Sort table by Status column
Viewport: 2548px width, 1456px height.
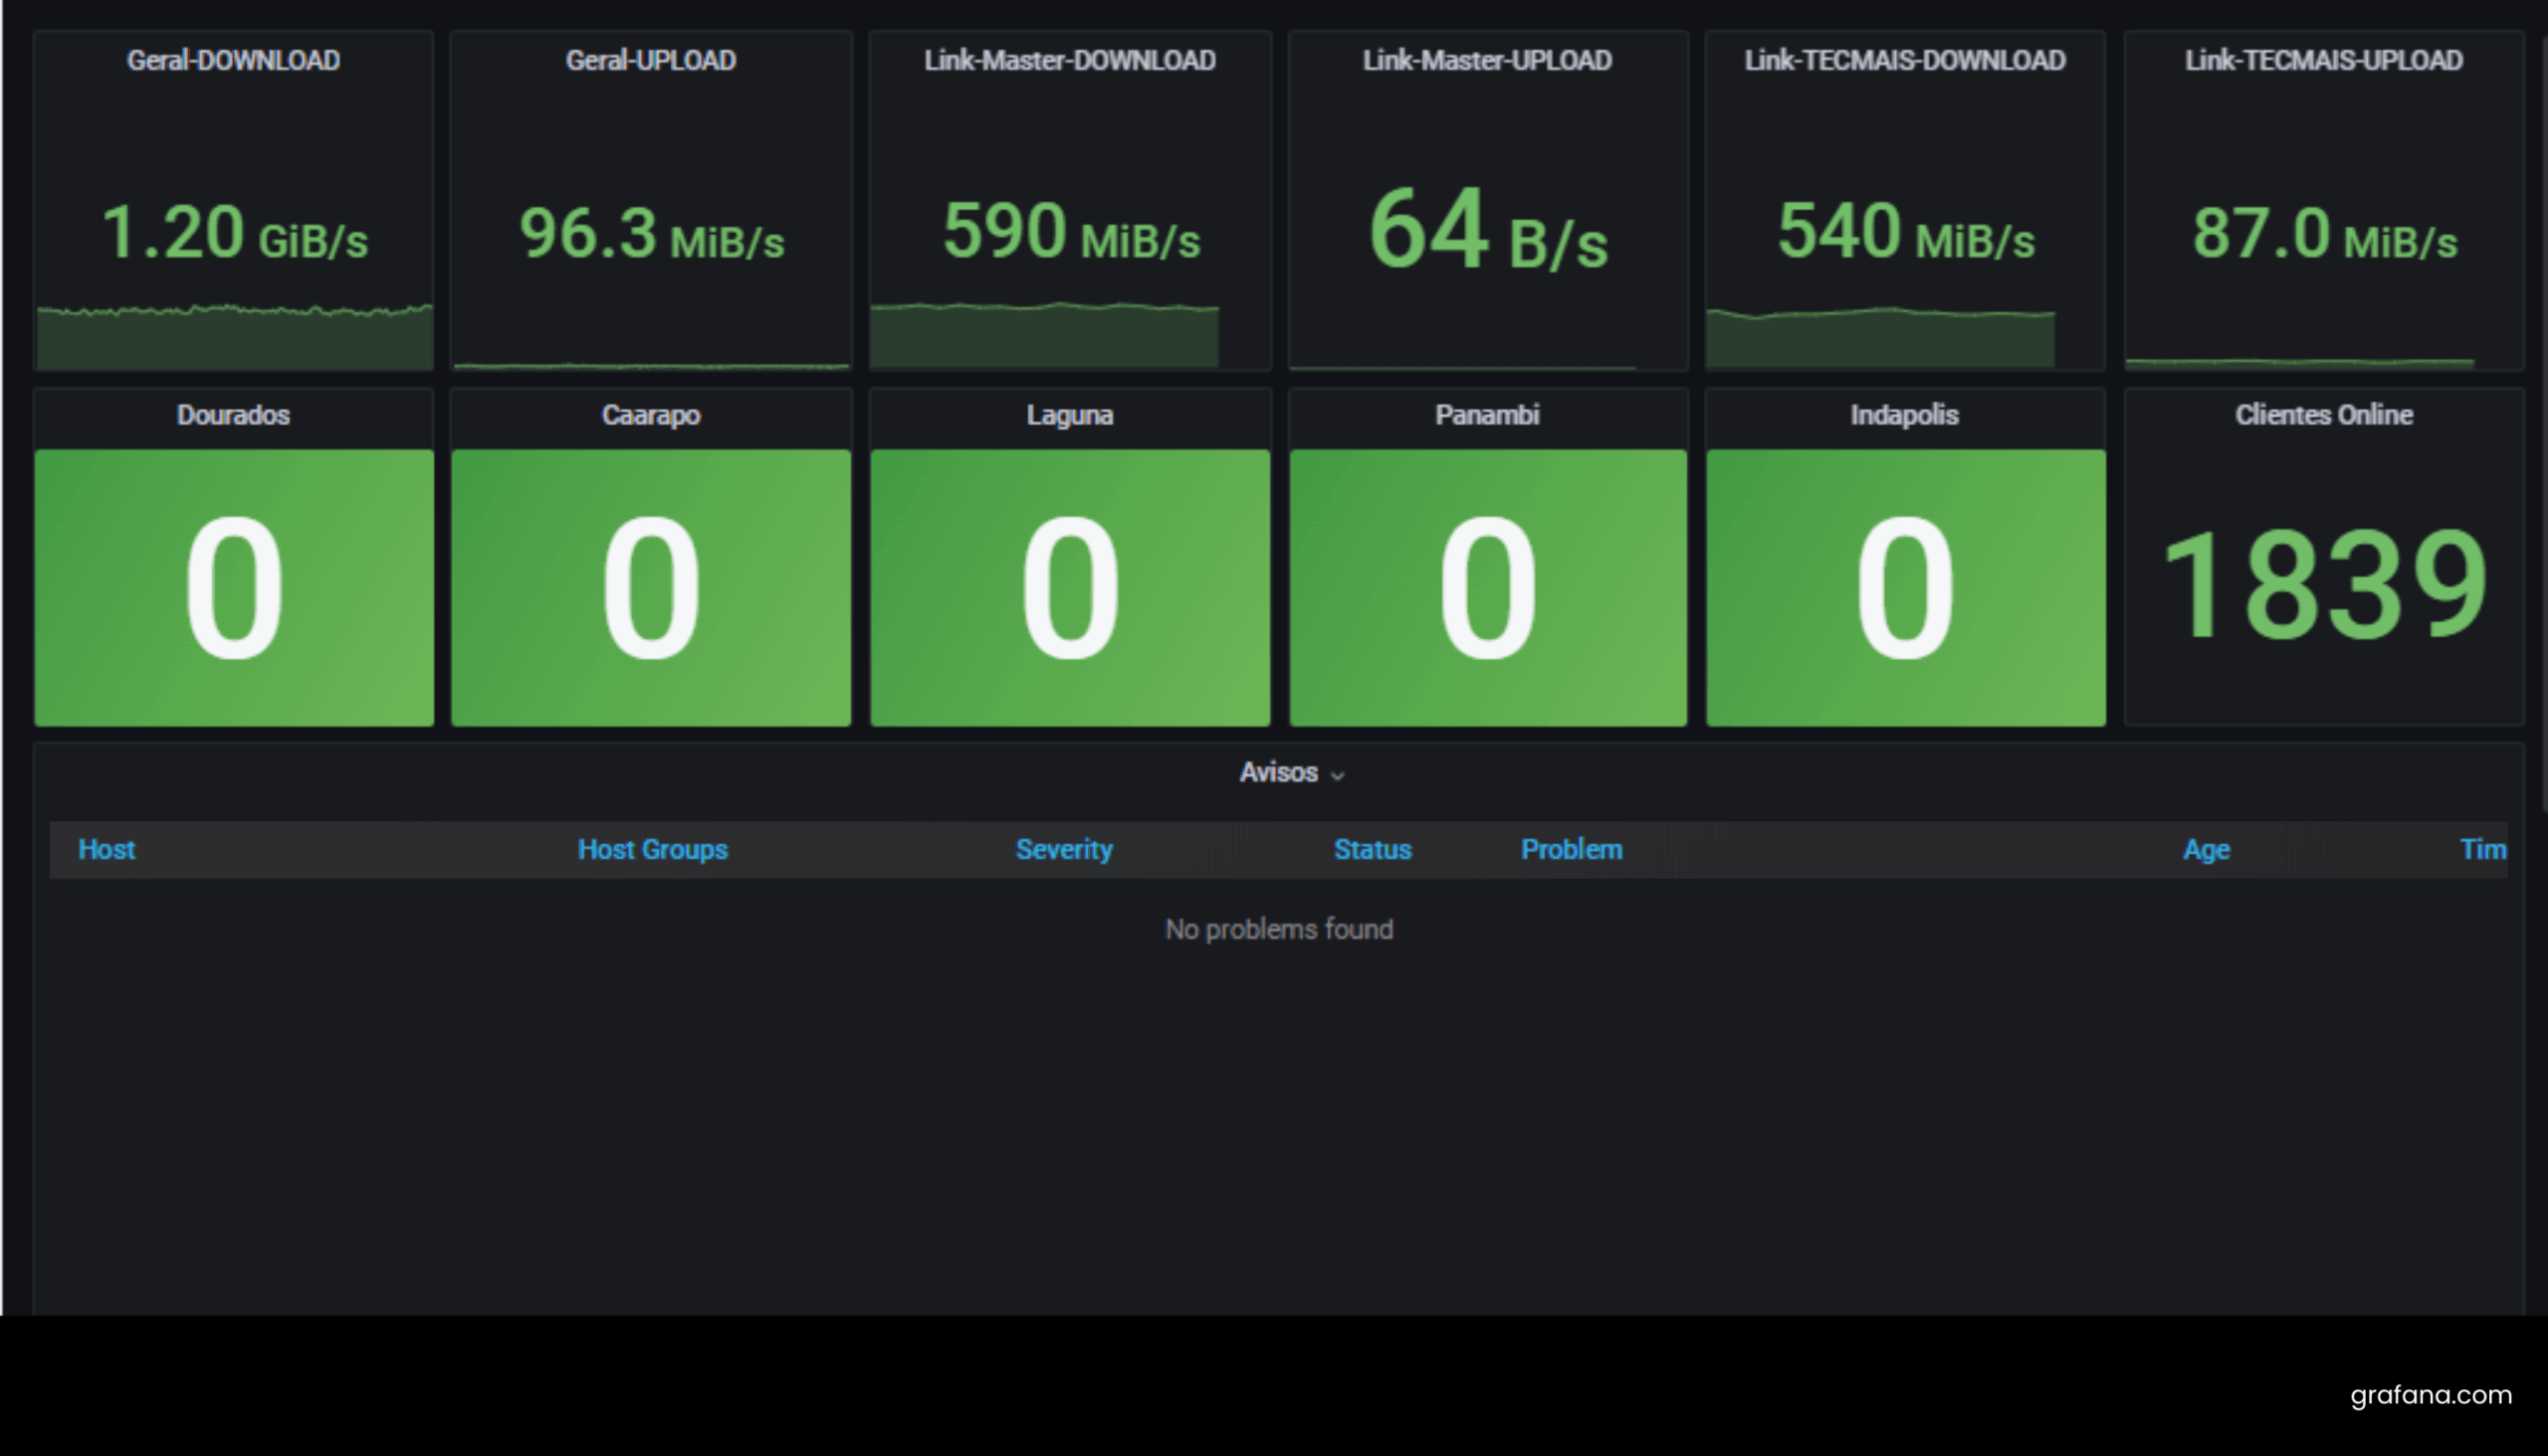(x=1372, y=849)
